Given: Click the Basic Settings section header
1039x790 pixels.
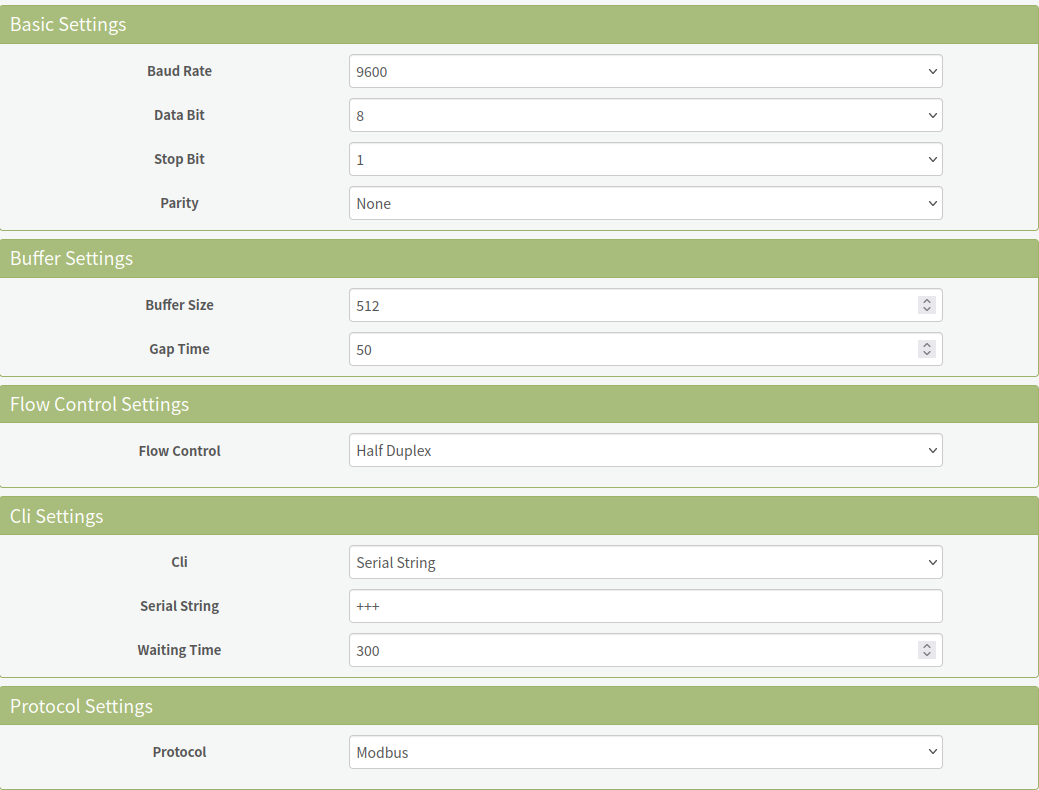Looking at the screenshot, I should point(519,25).
